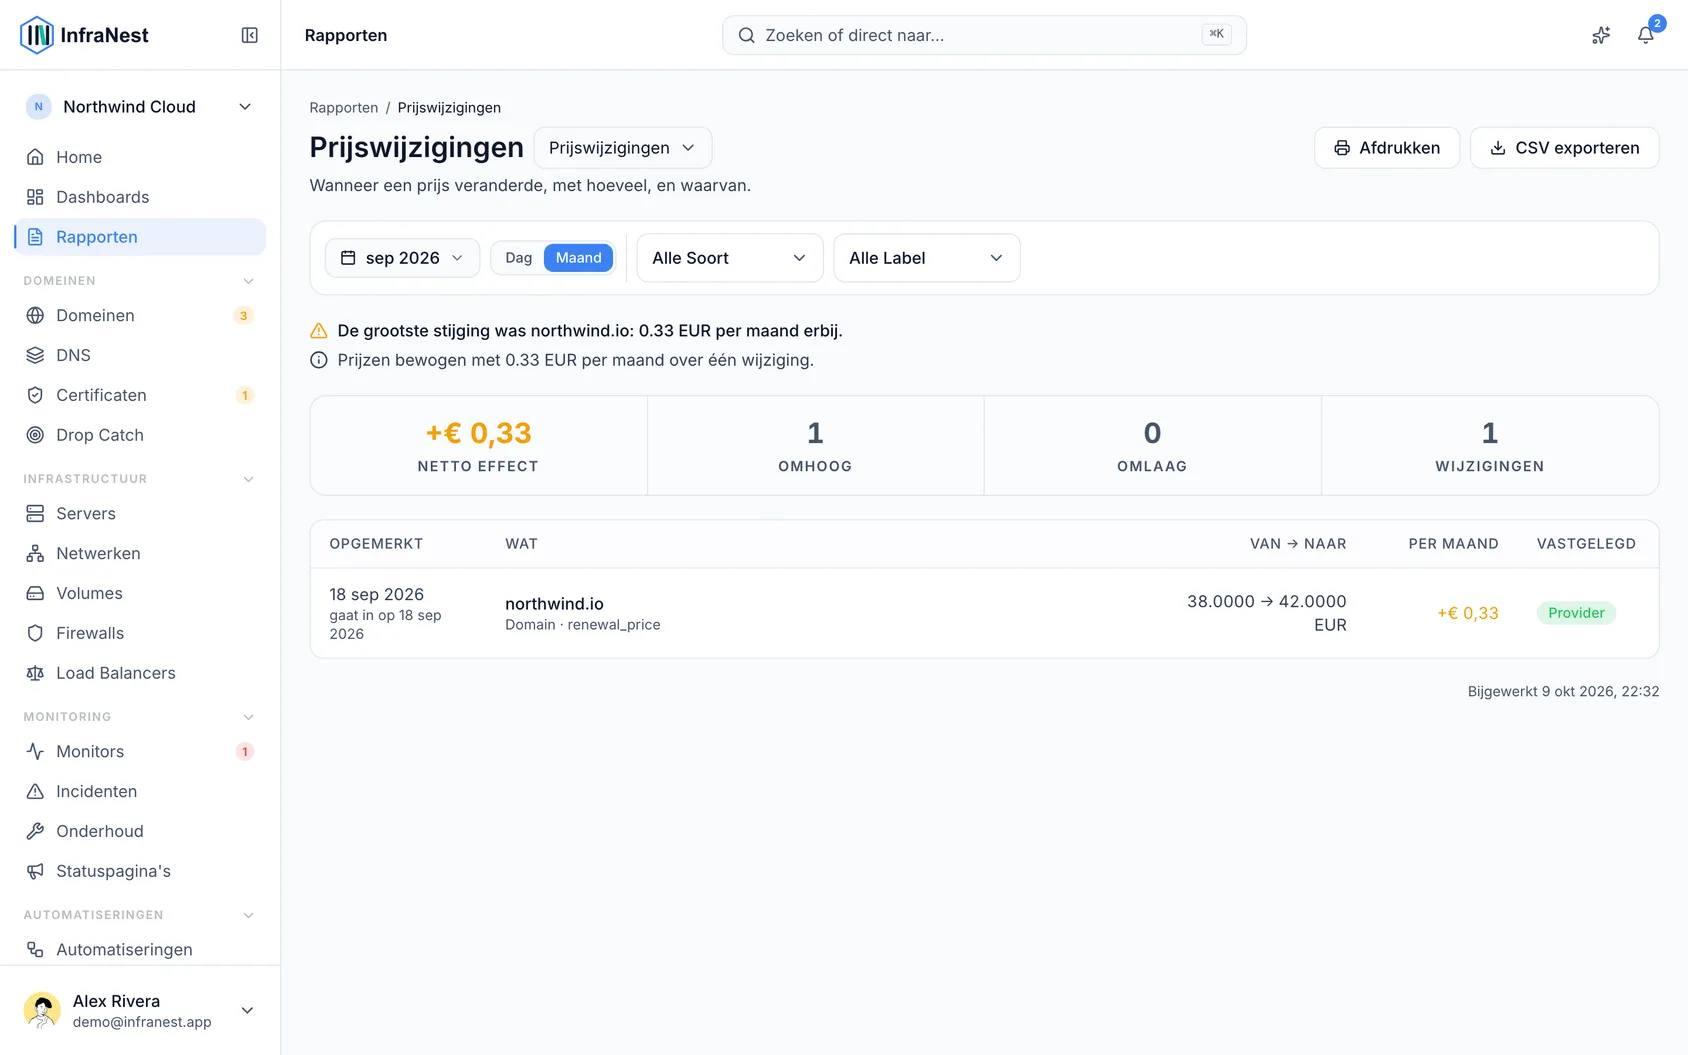Image resolution: width=1688 pixels, height=1055 pixels.
Task: Open Alex Rivera account menu
Action: click(140, 1010)
